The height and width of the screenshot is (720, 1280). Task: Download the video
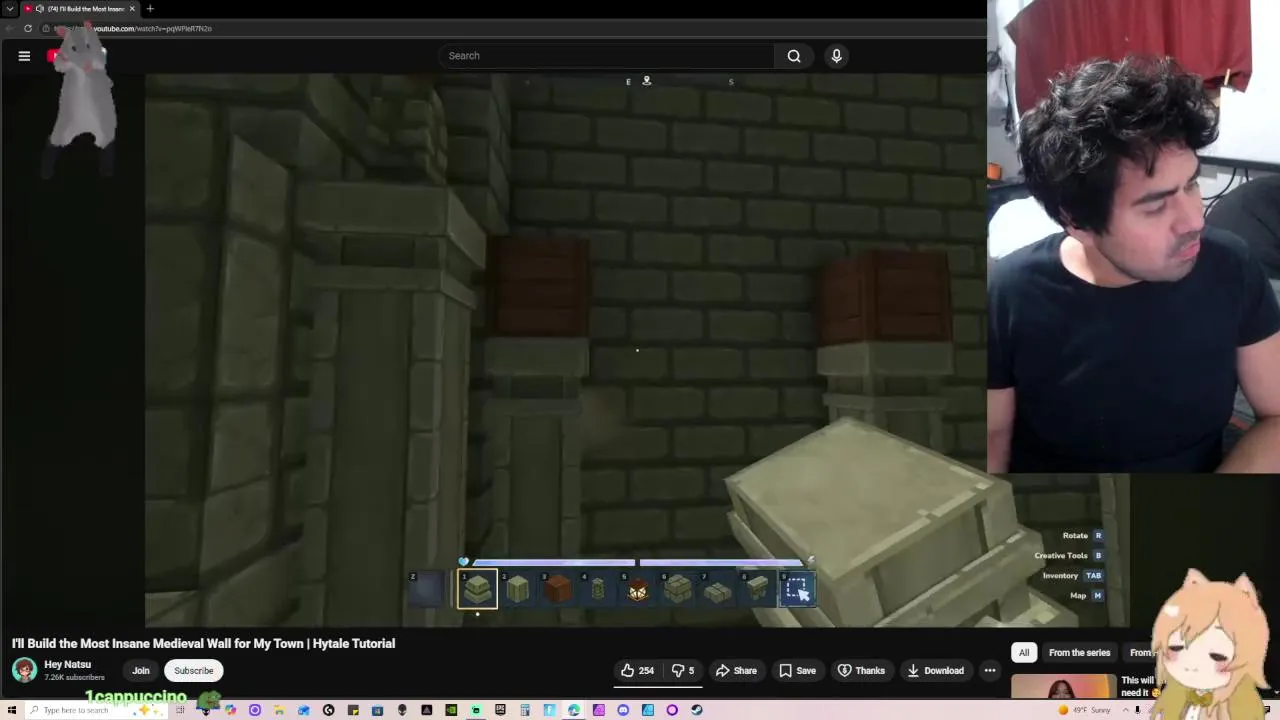pyautogui.click(x=935, y=671)
